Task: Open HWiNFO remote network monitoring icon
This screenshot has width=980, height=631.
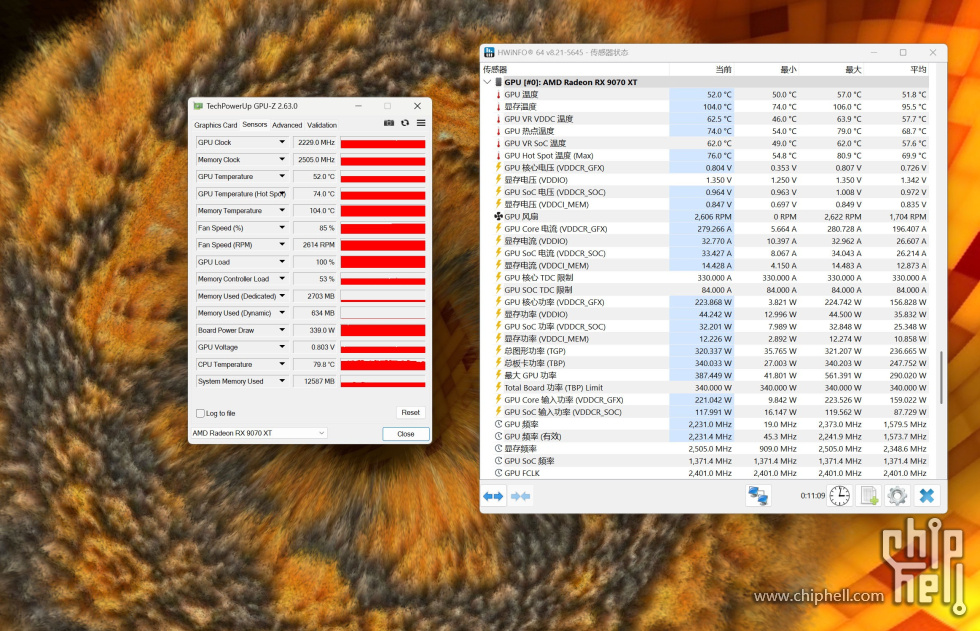Action: coord(758,496)
